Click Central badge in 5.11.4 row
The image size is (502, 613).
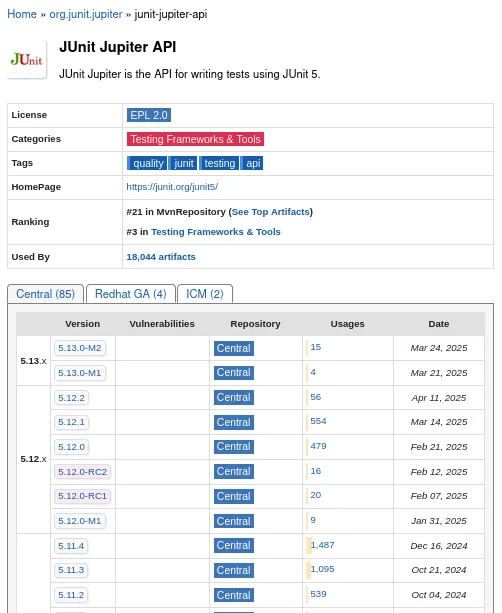[234, 546]
